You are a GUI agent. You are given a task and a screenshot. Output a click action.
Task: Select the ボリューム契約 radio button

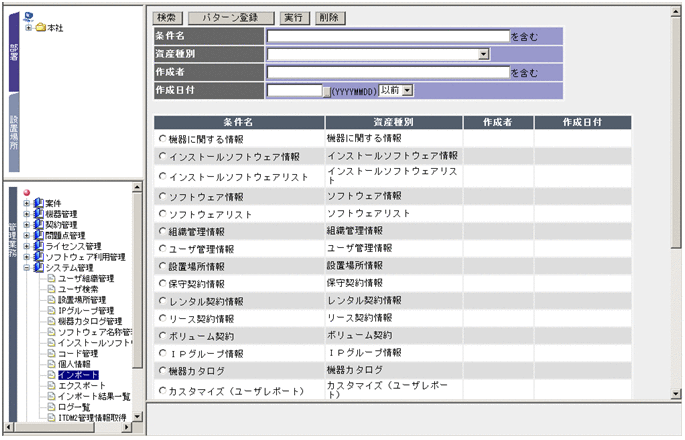(163, 336)
